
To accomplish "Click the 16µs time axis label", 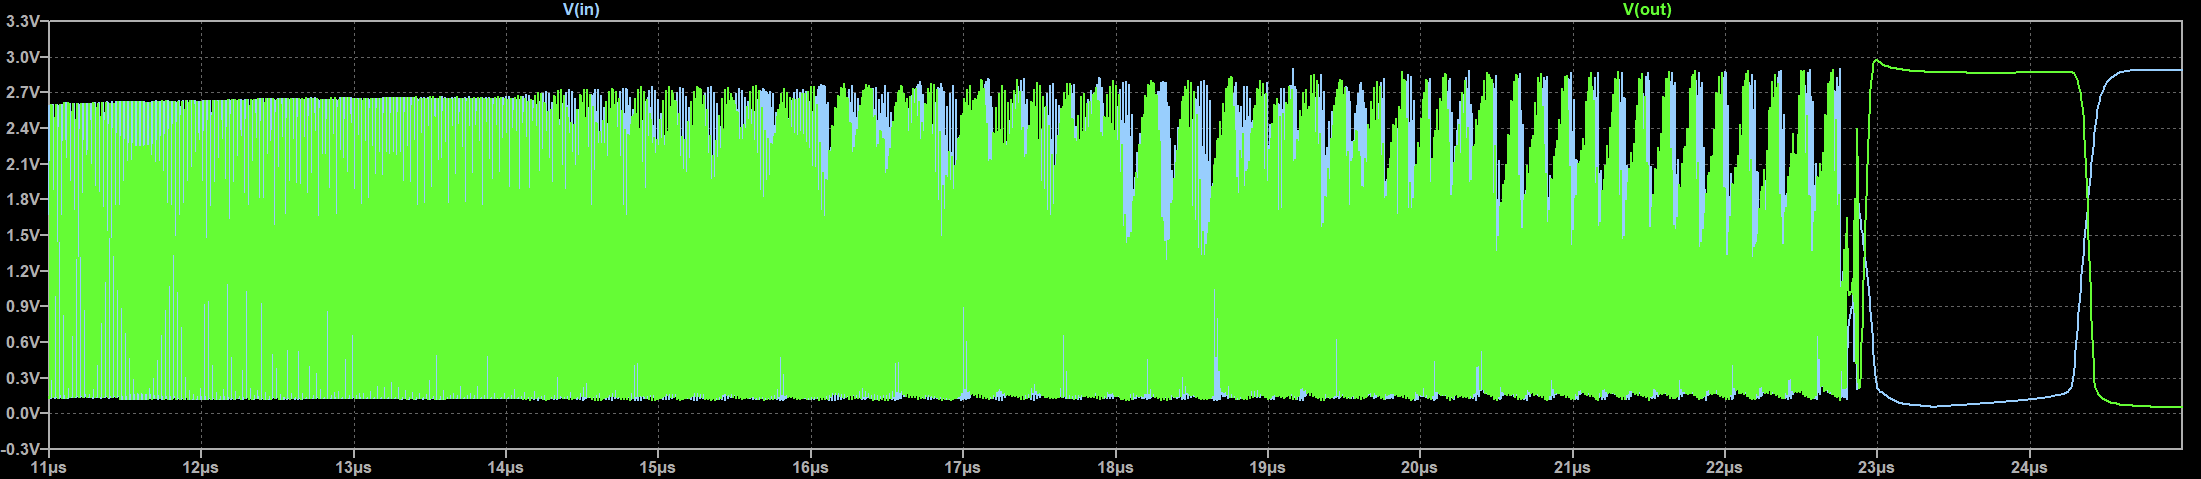I will click(810, 468).
